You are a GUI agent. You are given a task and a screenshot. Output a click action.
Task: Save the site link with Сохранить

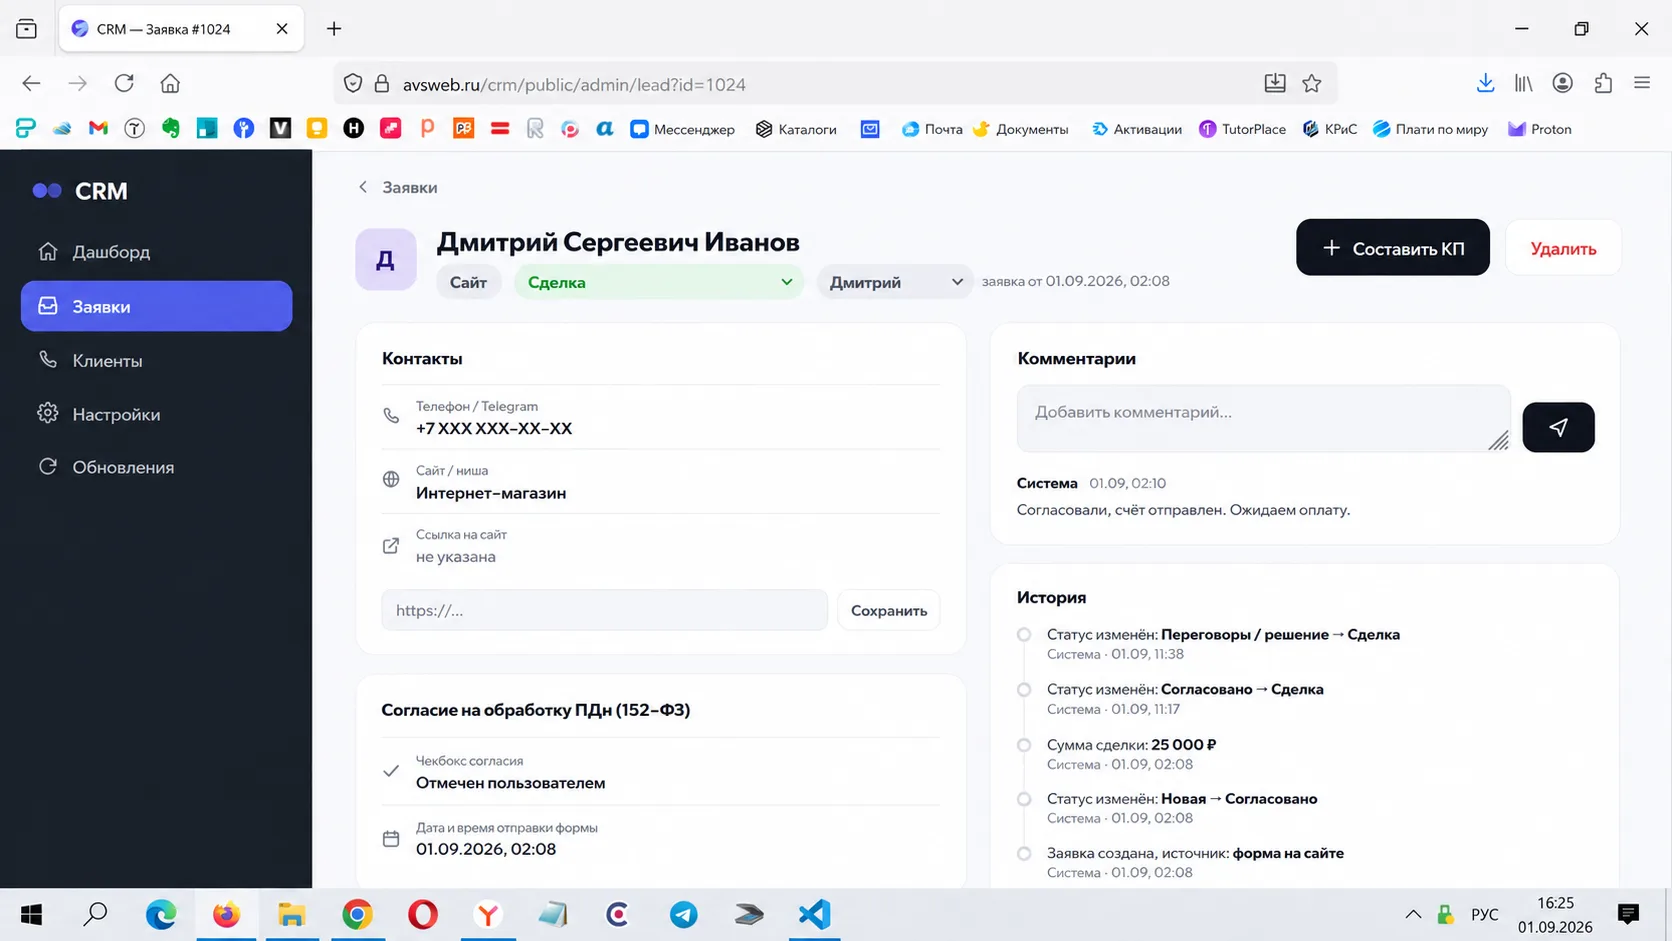pyautogui.click(x=889, y=610)
